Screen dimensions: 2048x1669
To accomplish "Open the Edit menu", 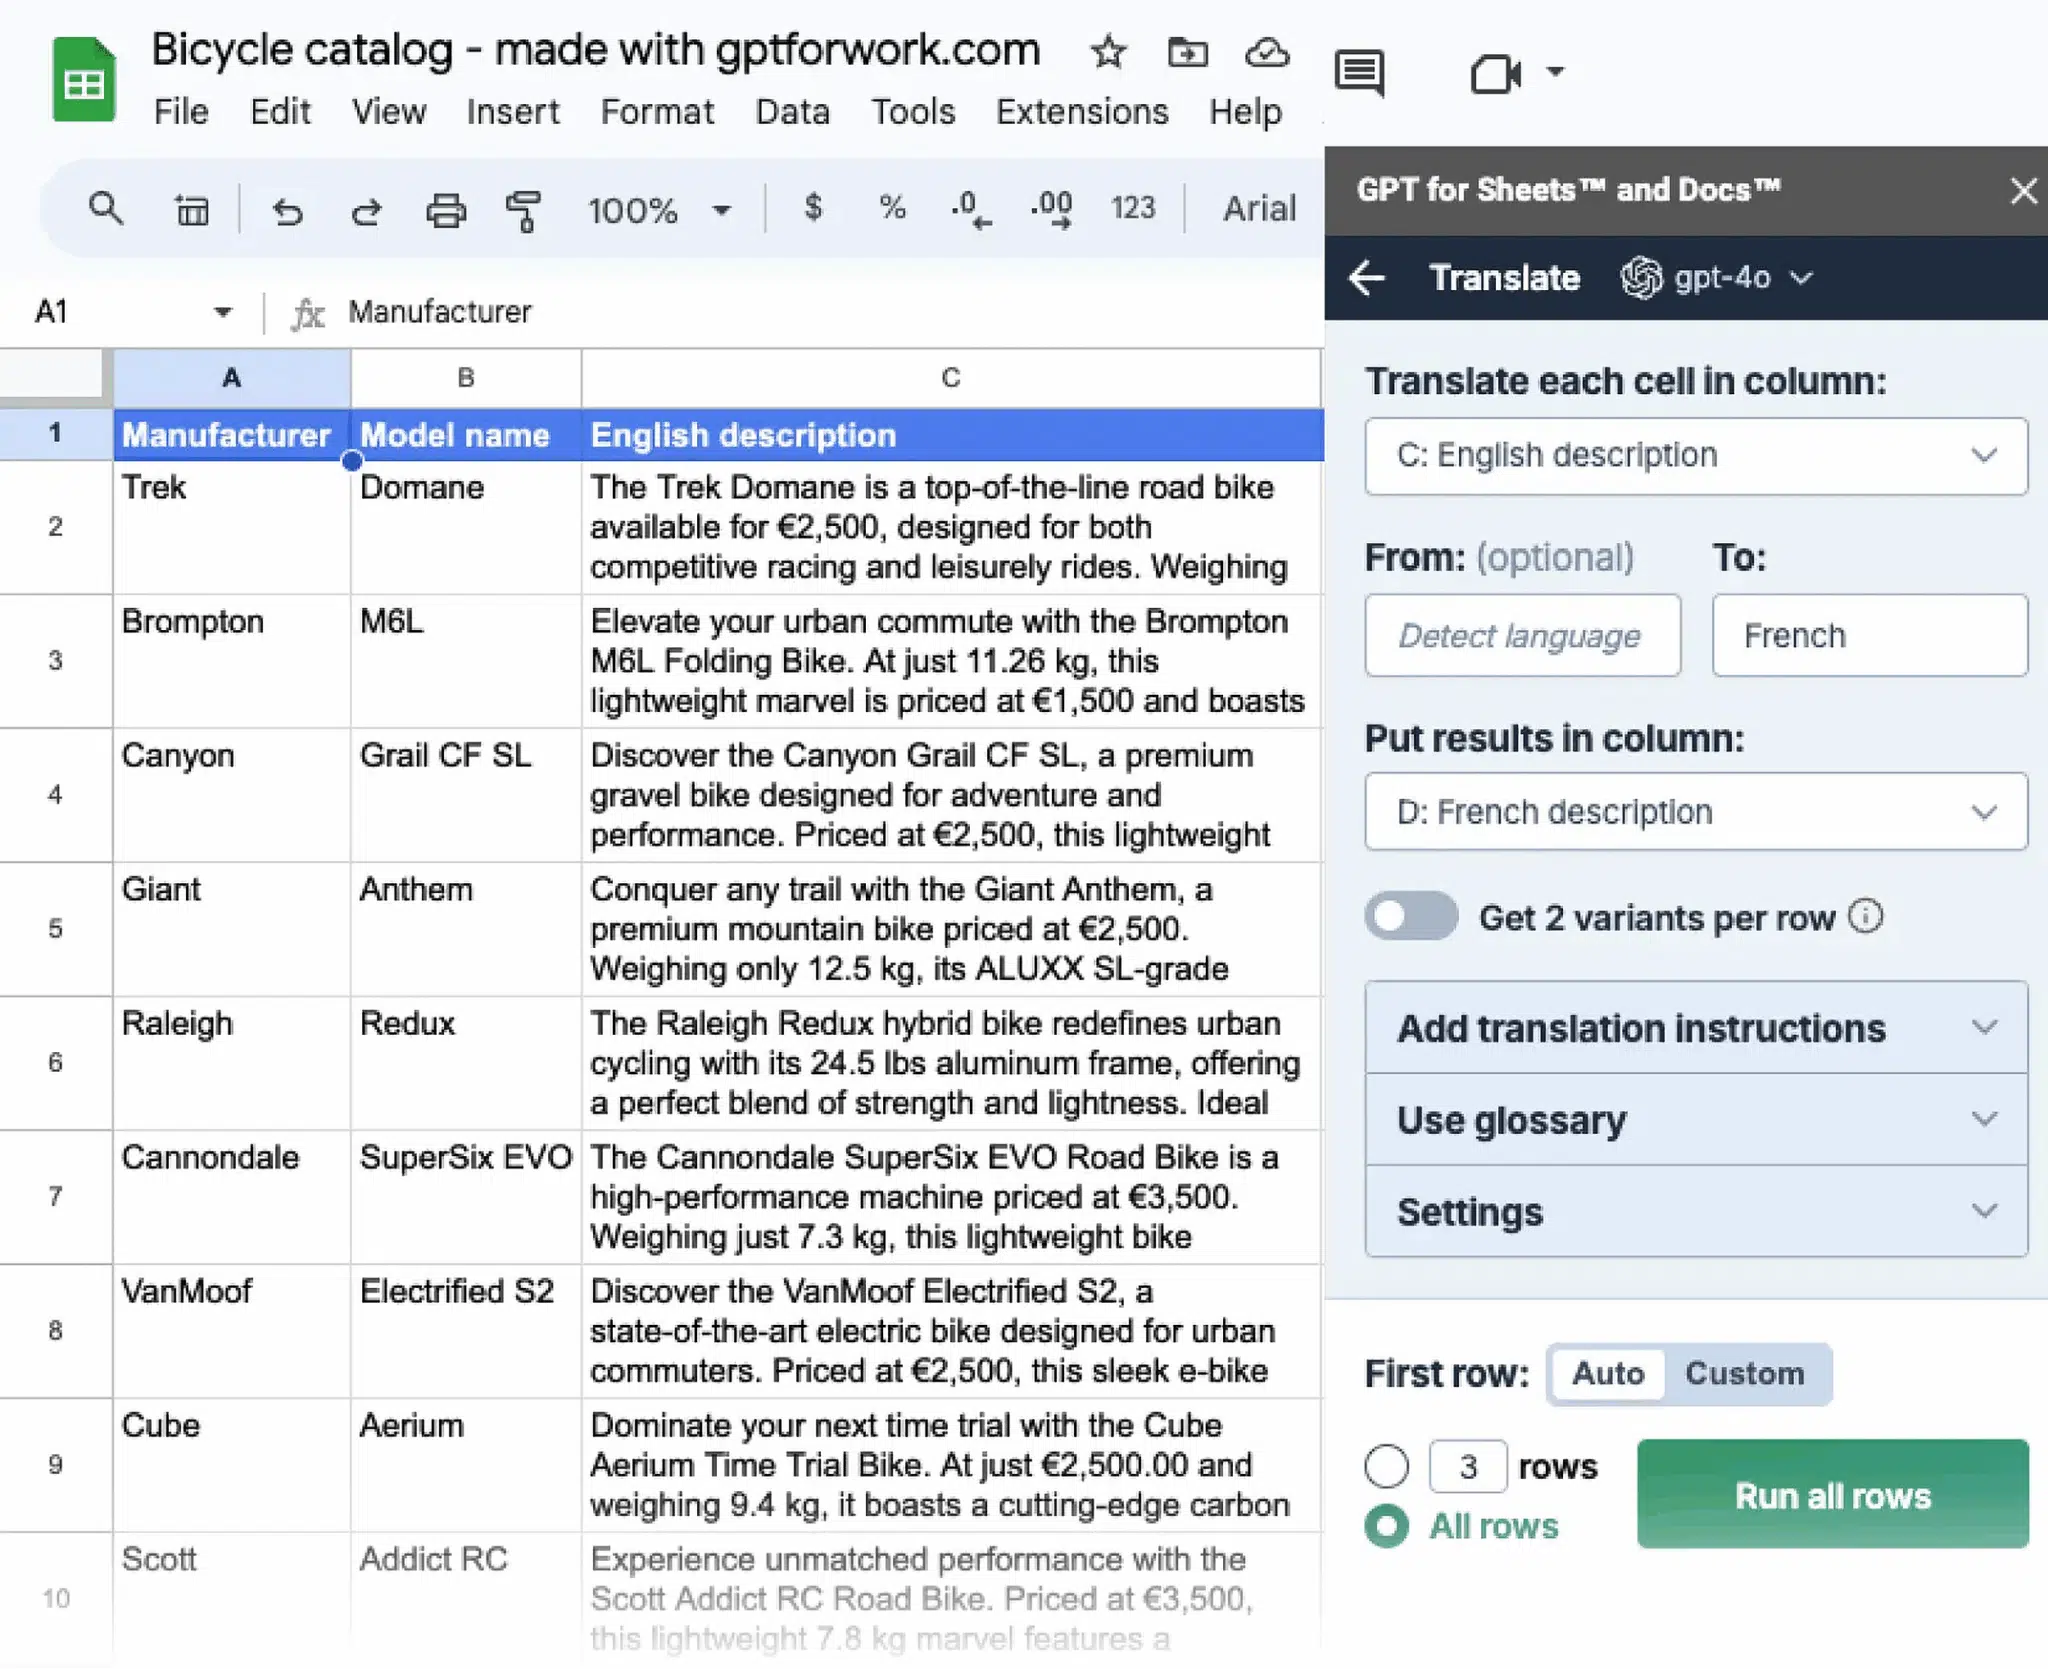I will tap(280, 111).
